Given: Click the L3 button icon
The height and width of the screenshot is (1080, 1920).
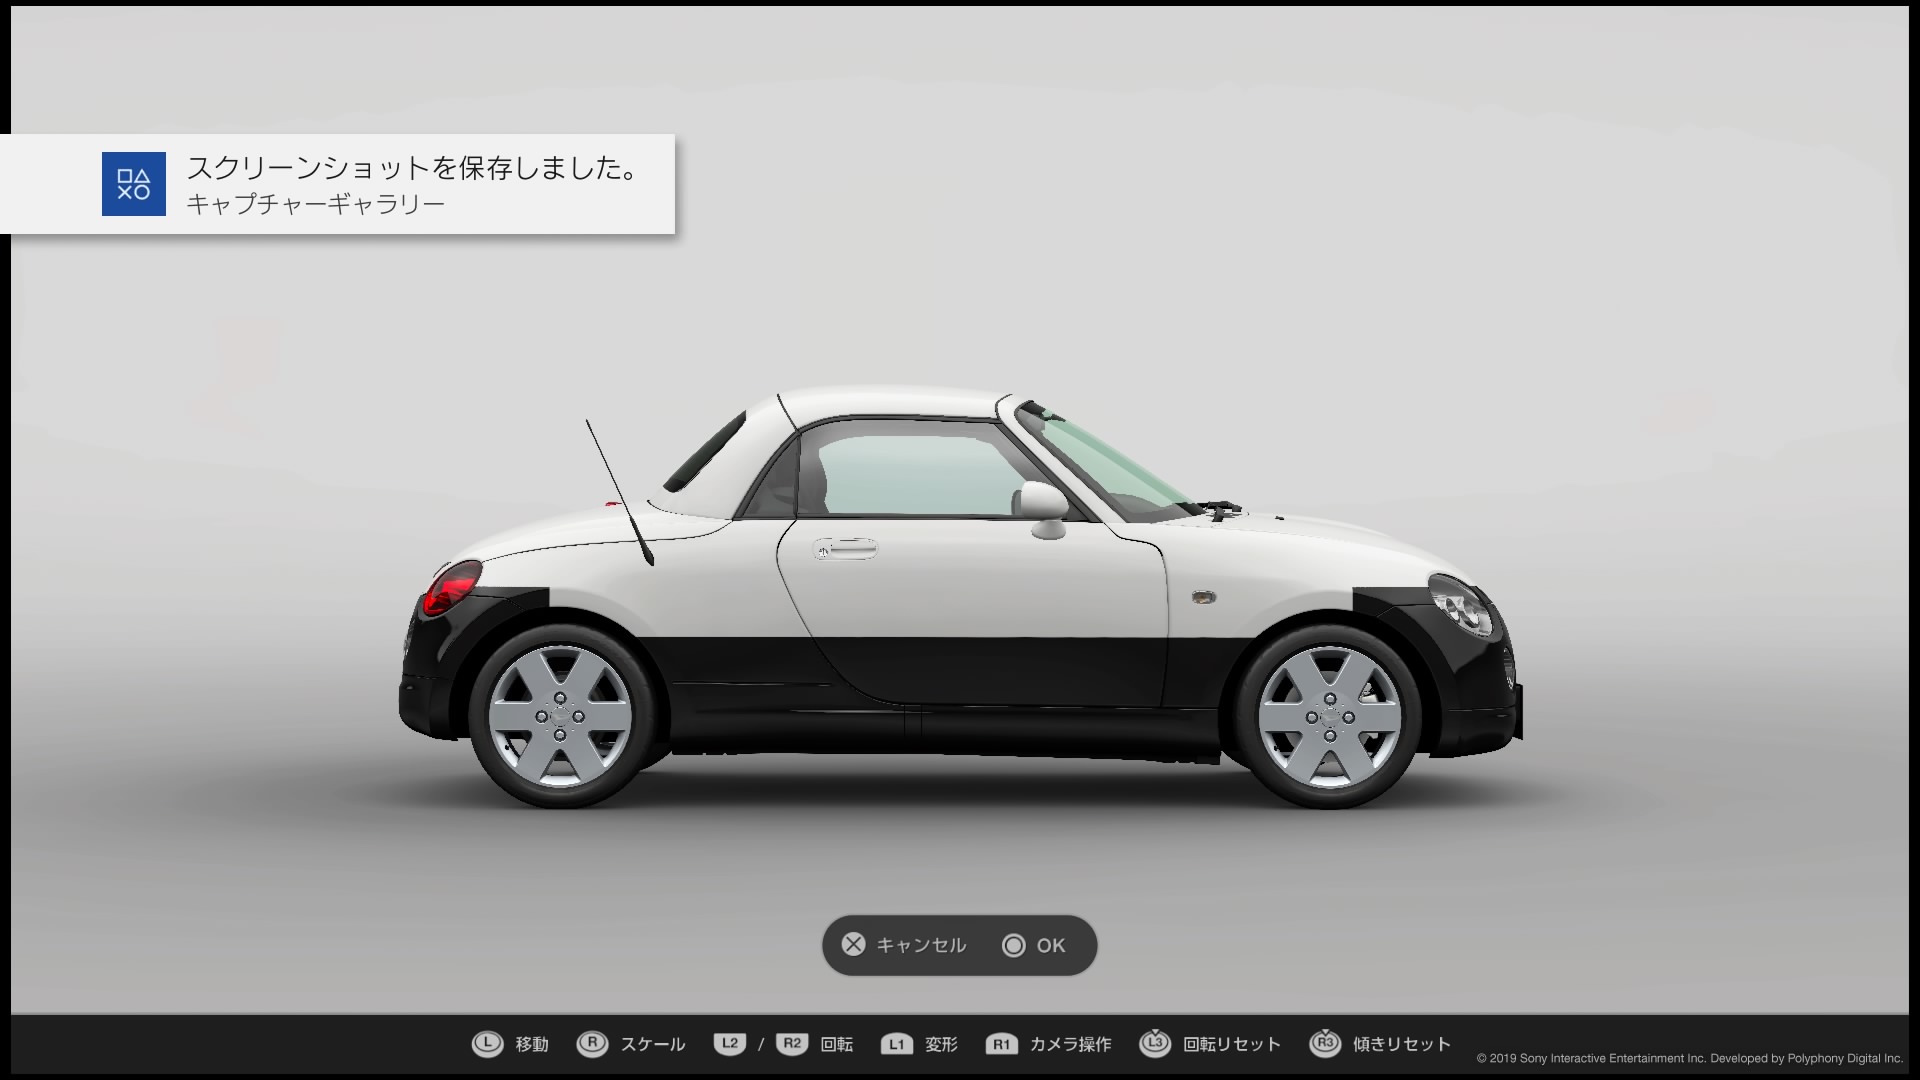Looking at the screenshot, I should click(x=1155, y=1043).
